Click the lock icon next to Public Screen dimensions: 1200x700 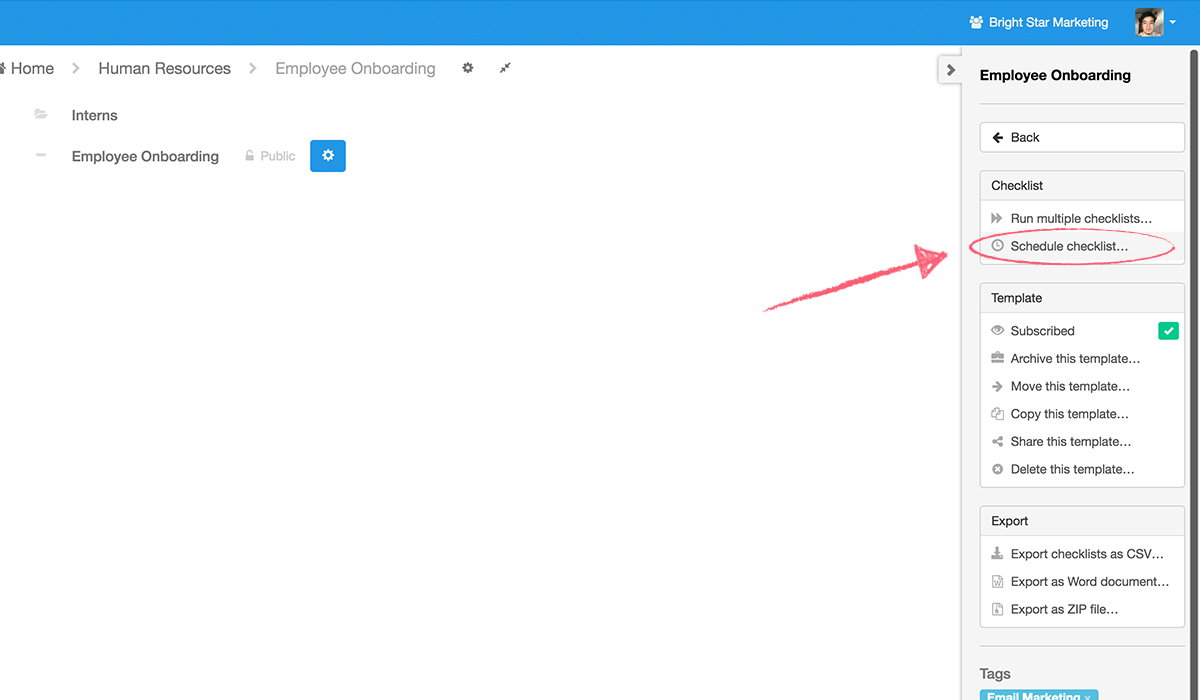tap(250, 156)
